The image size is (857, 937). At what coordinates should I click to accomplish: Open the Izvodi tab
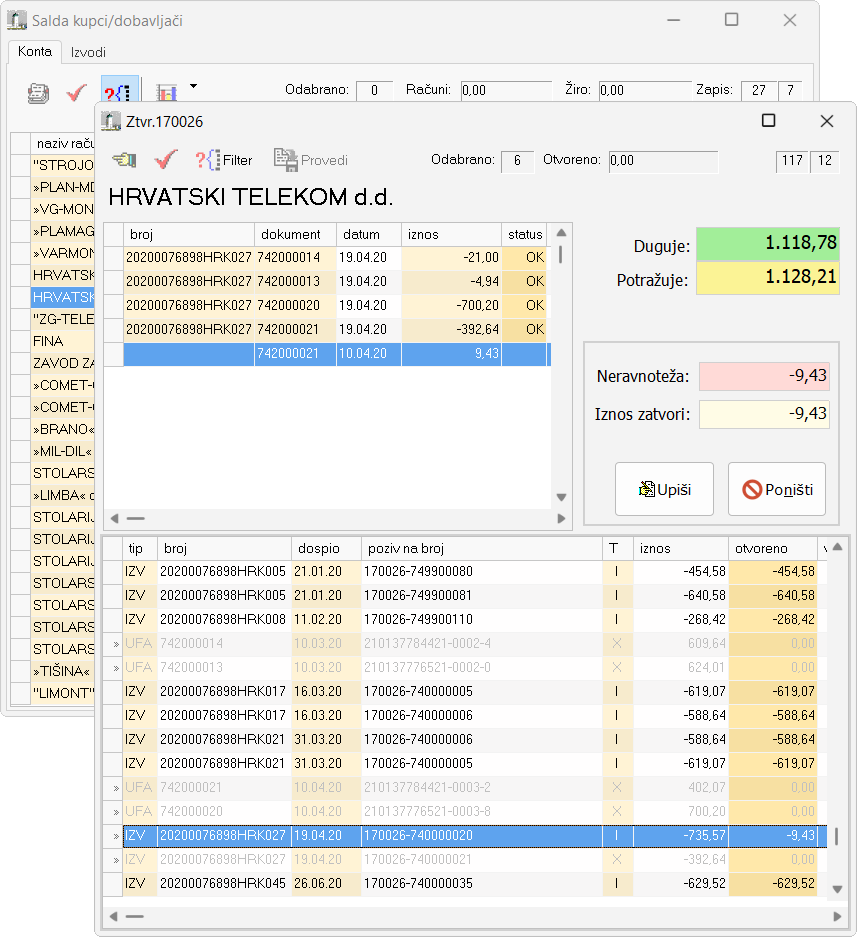coord(88,52)
